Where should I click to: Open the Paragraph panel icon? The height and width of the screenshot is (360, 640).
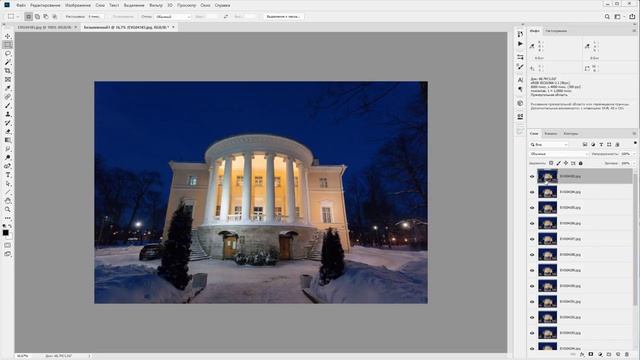pyautogui.click(x=520, y=89)
